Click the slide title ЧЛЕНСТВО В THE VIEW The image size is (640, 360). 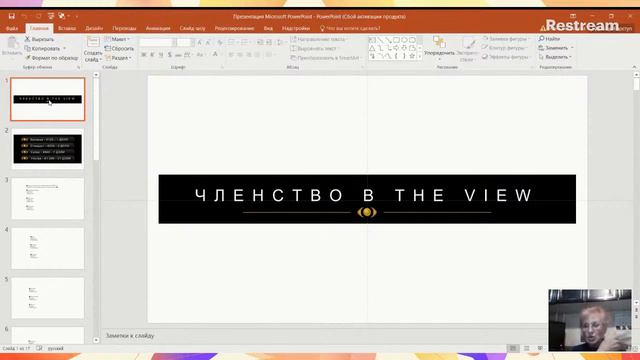click(364, 195)
